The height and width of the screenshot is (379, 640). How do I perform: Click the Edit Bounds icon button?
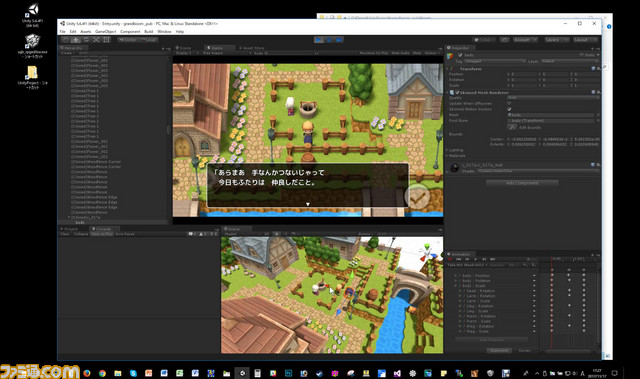coord(512,127)
